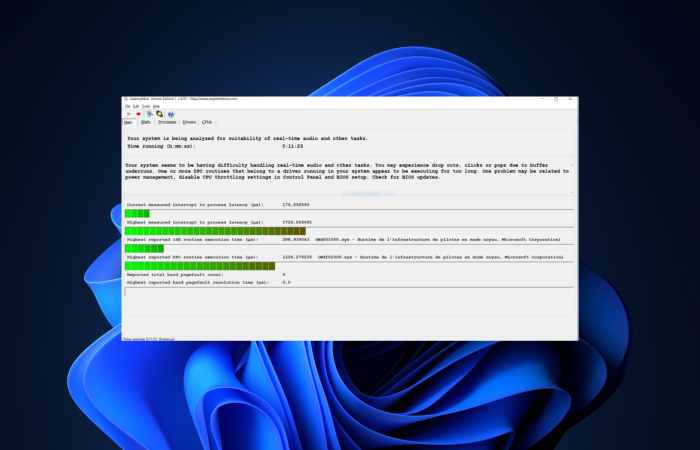Screen dimensions: 700x450
Task: Click the Wdf01000.sys DPC driver description
Action: (x=440, y=257)
